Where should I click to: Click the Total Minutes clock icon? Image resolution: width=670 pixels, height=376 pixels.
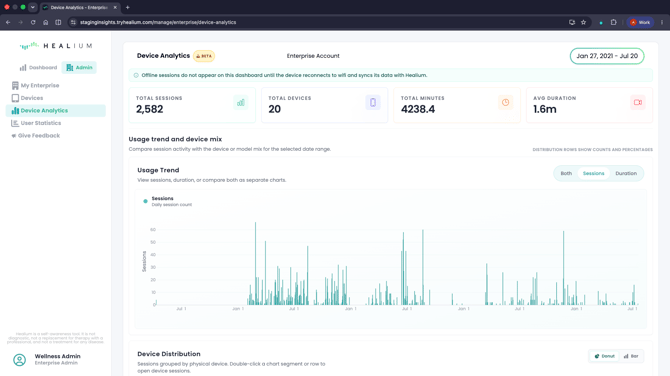pyautogui.click(x=505, y=103)
